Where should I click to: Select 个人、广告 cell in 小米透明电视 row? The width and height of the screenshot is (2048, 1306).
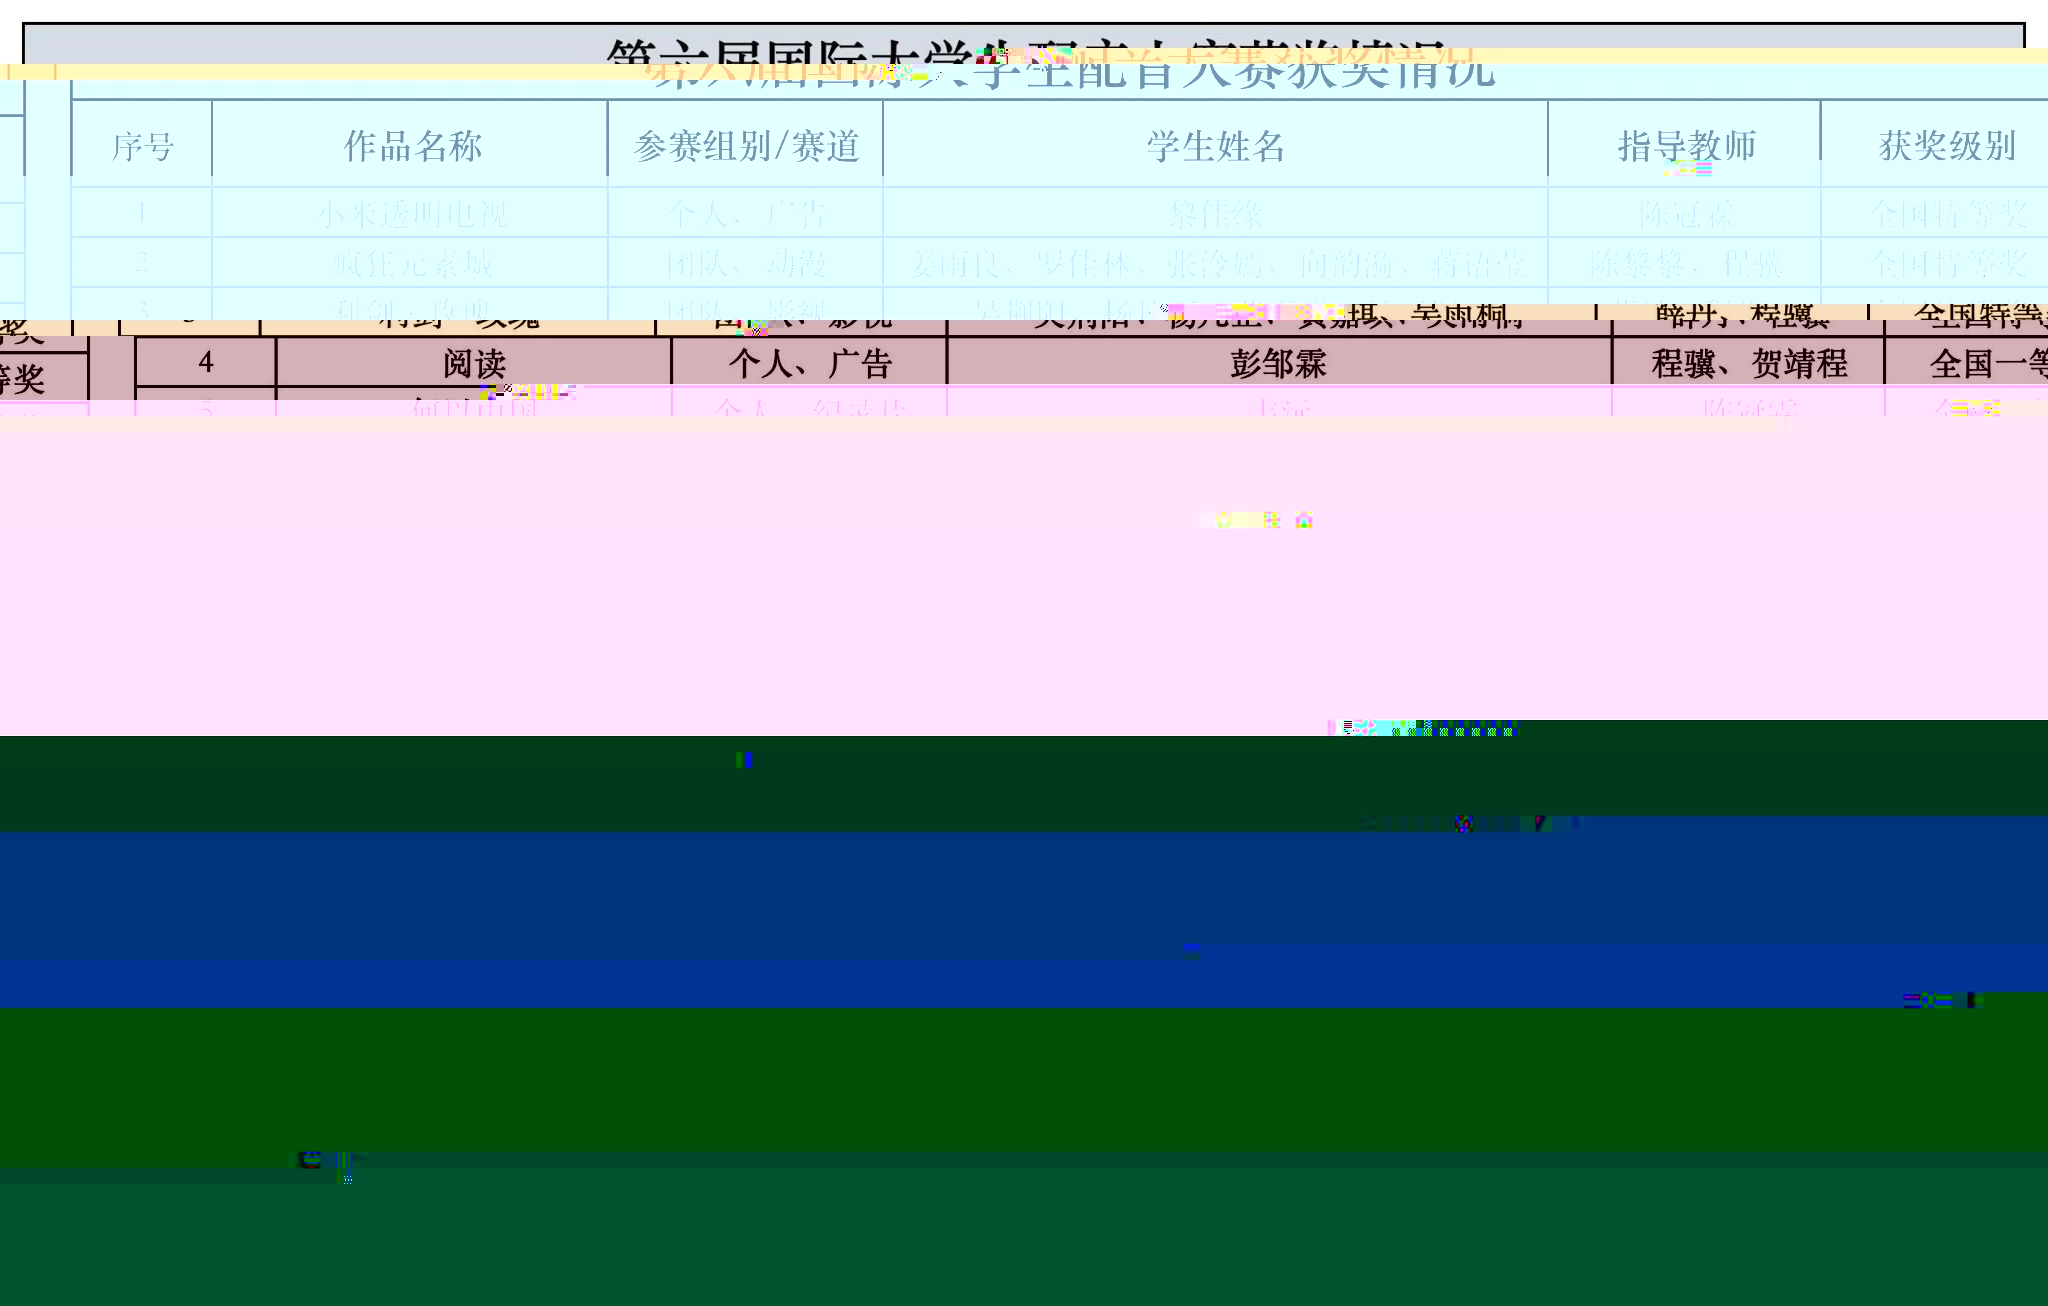pos(746,213)
